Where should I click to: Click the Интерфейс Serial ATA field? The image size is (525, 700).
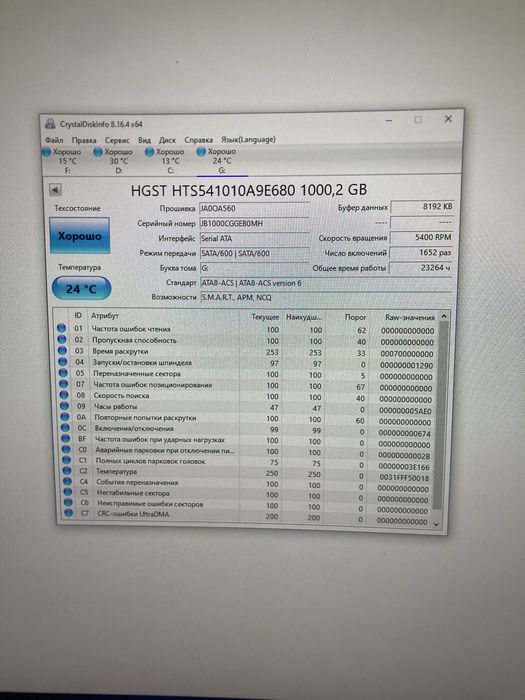tap(254, 238)
